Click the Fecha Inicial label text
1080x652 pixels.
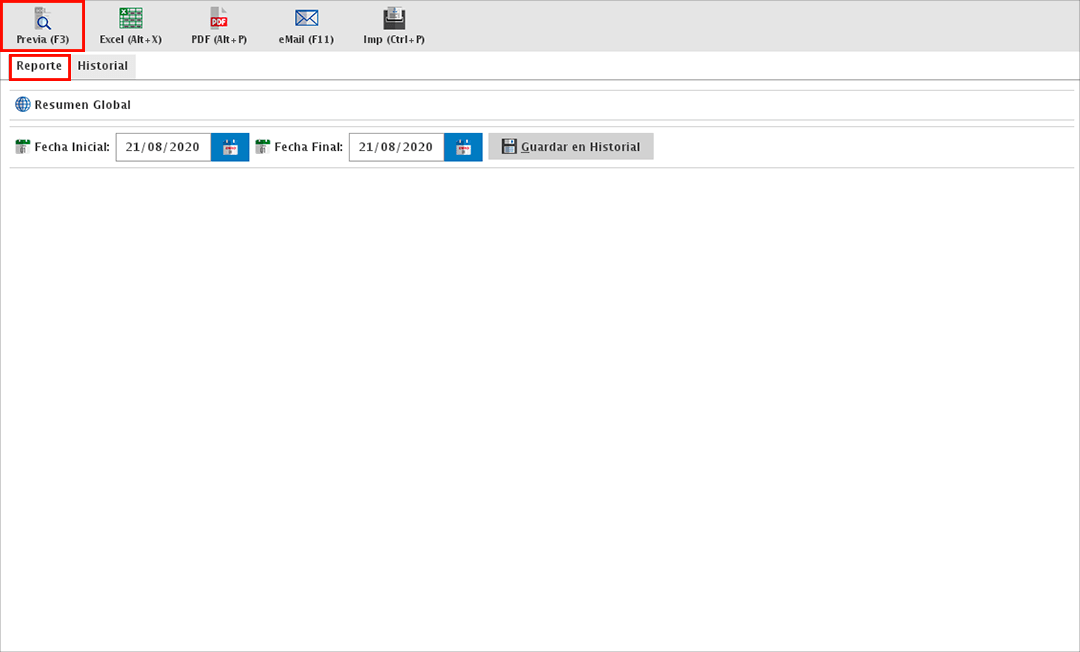point(72,147)
